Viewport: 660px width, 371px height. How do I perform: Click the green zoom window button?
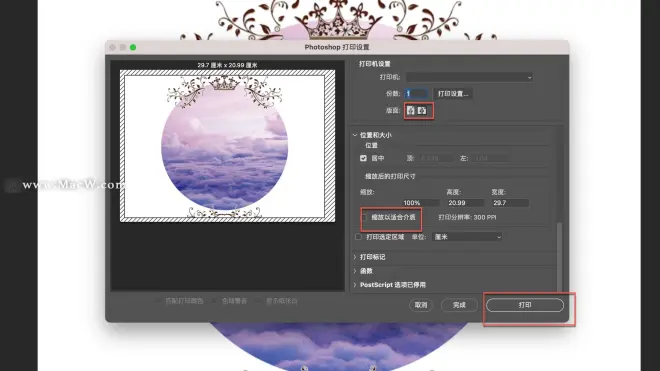tap(133, 47)
